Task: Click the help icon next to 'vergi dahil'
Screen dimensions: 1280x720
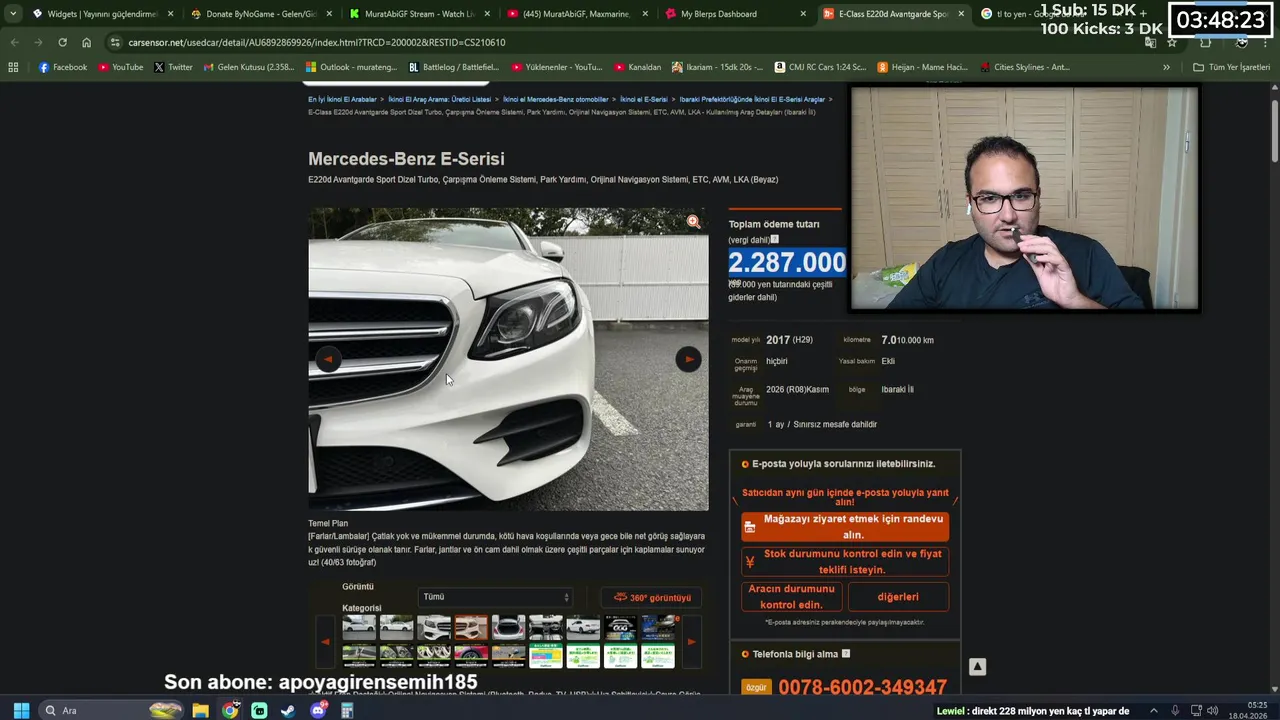Action: point(774,239)
